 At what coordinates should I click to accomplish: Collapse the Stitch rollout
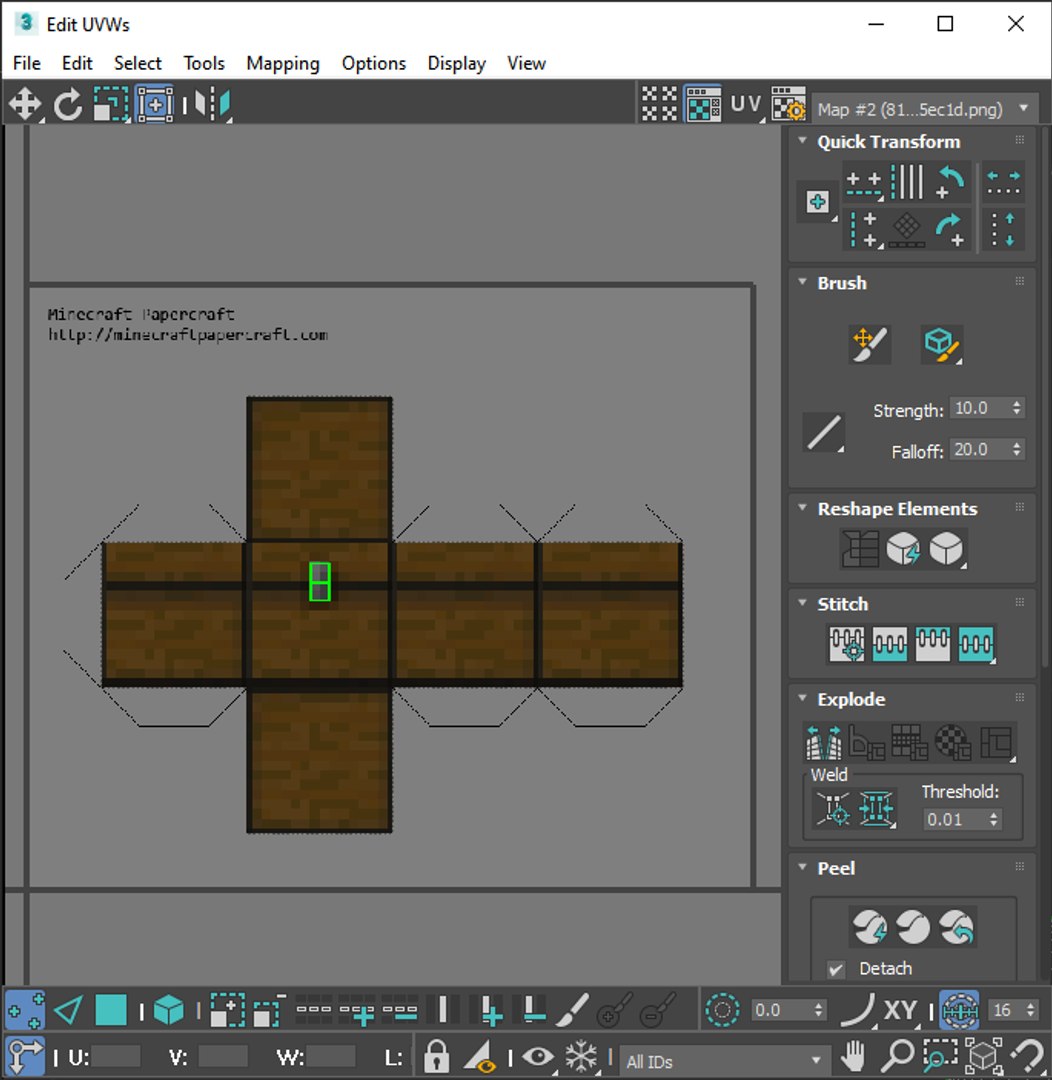(802, 603)
